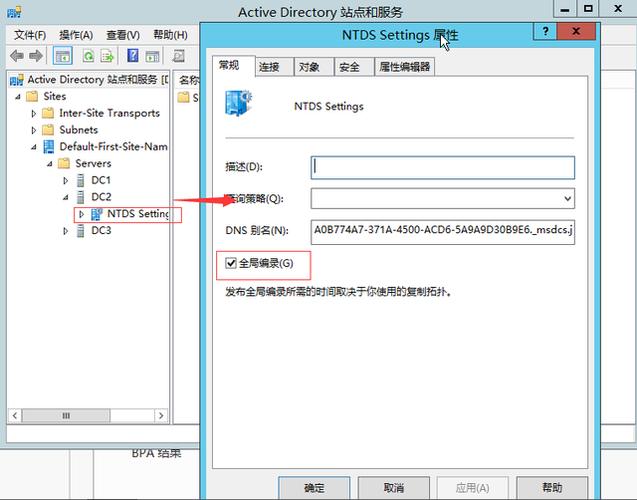Screen dimensions: 637x500
Task: Expand the DC1 node
Action: coord(65,180)
